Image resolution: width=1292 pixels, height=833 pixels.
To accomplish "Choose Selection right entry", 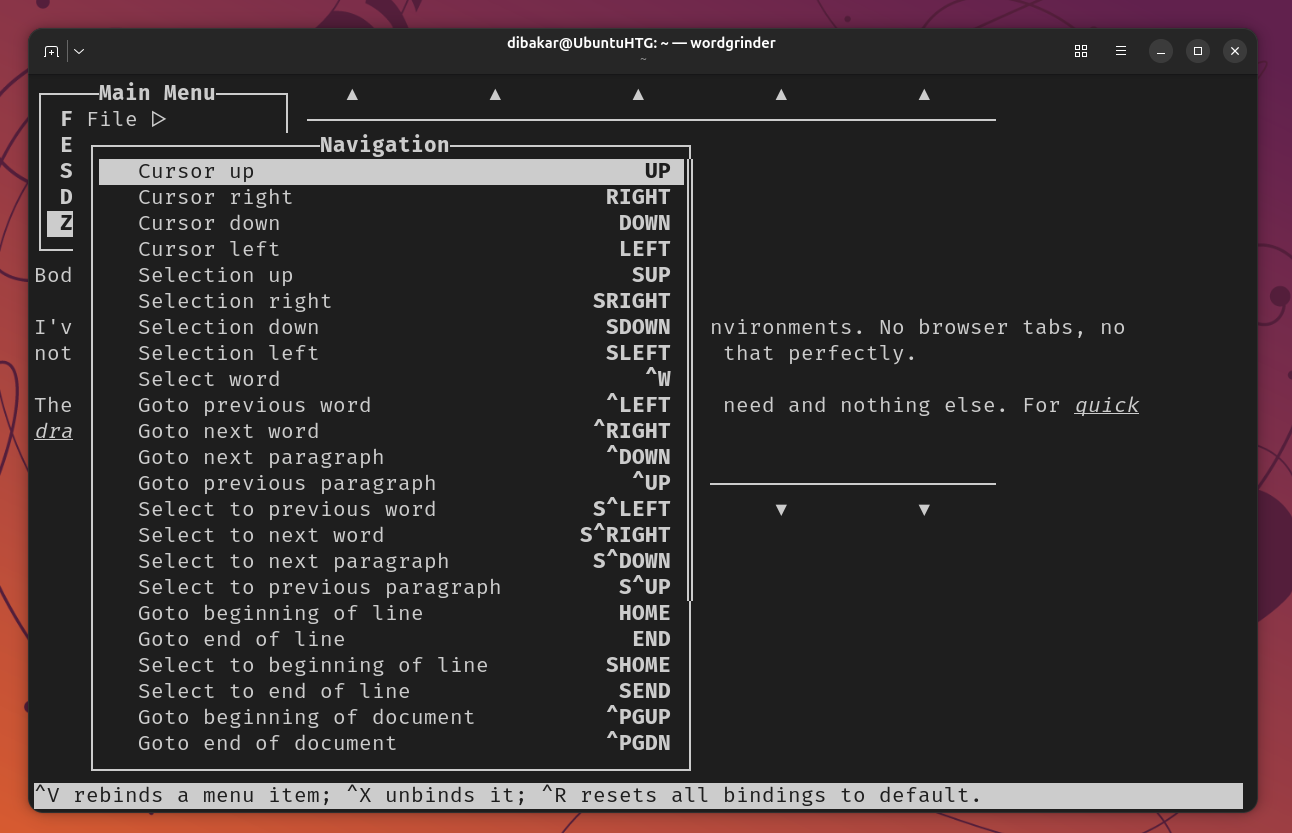I will pos(391,301).
